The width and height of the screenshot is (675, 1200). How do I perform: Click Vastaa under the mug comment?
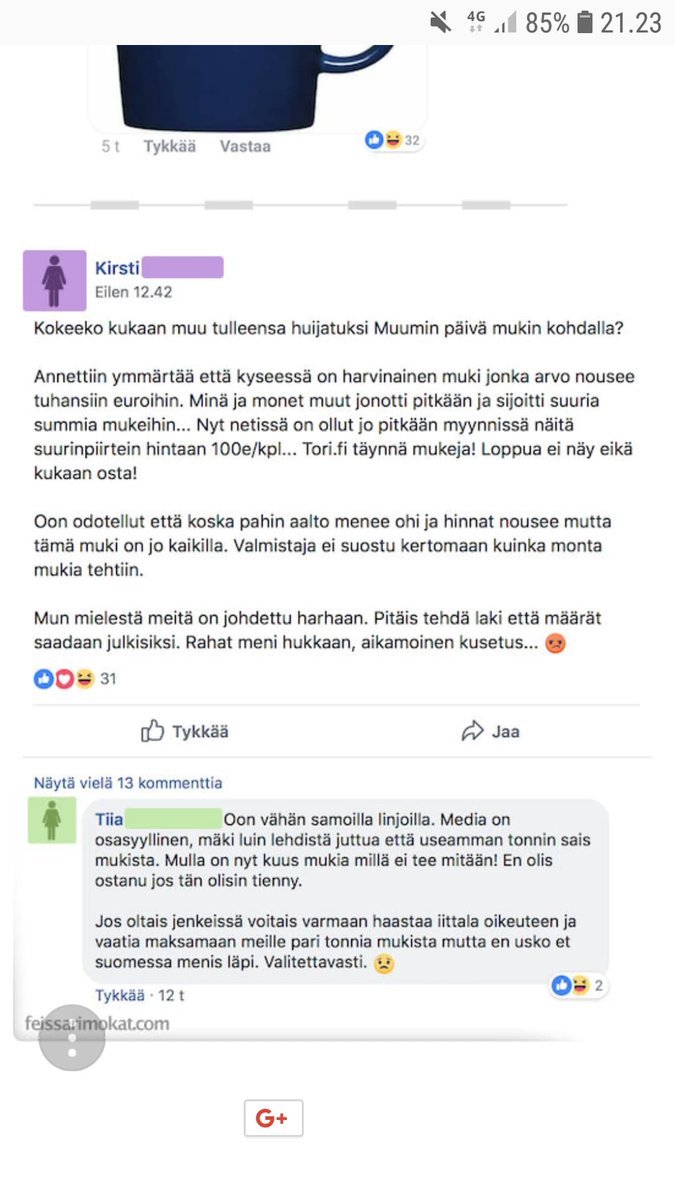tap(245, 146)
